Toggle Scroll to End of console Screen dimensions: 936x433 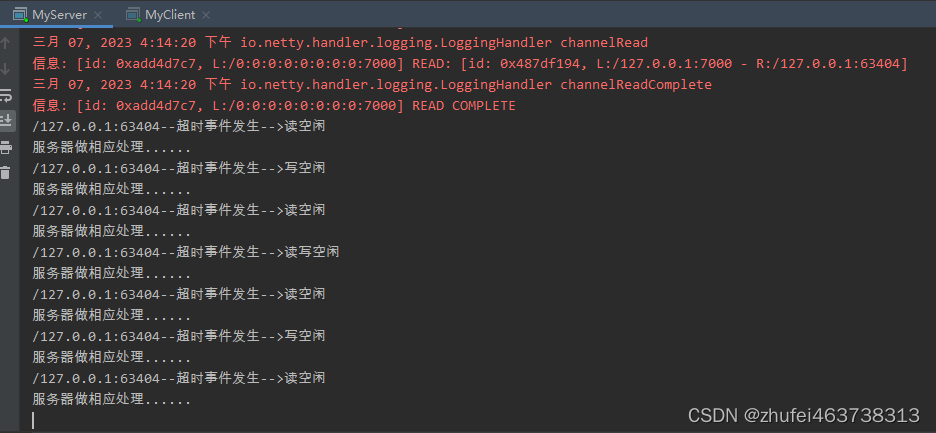tap(5, 121)
